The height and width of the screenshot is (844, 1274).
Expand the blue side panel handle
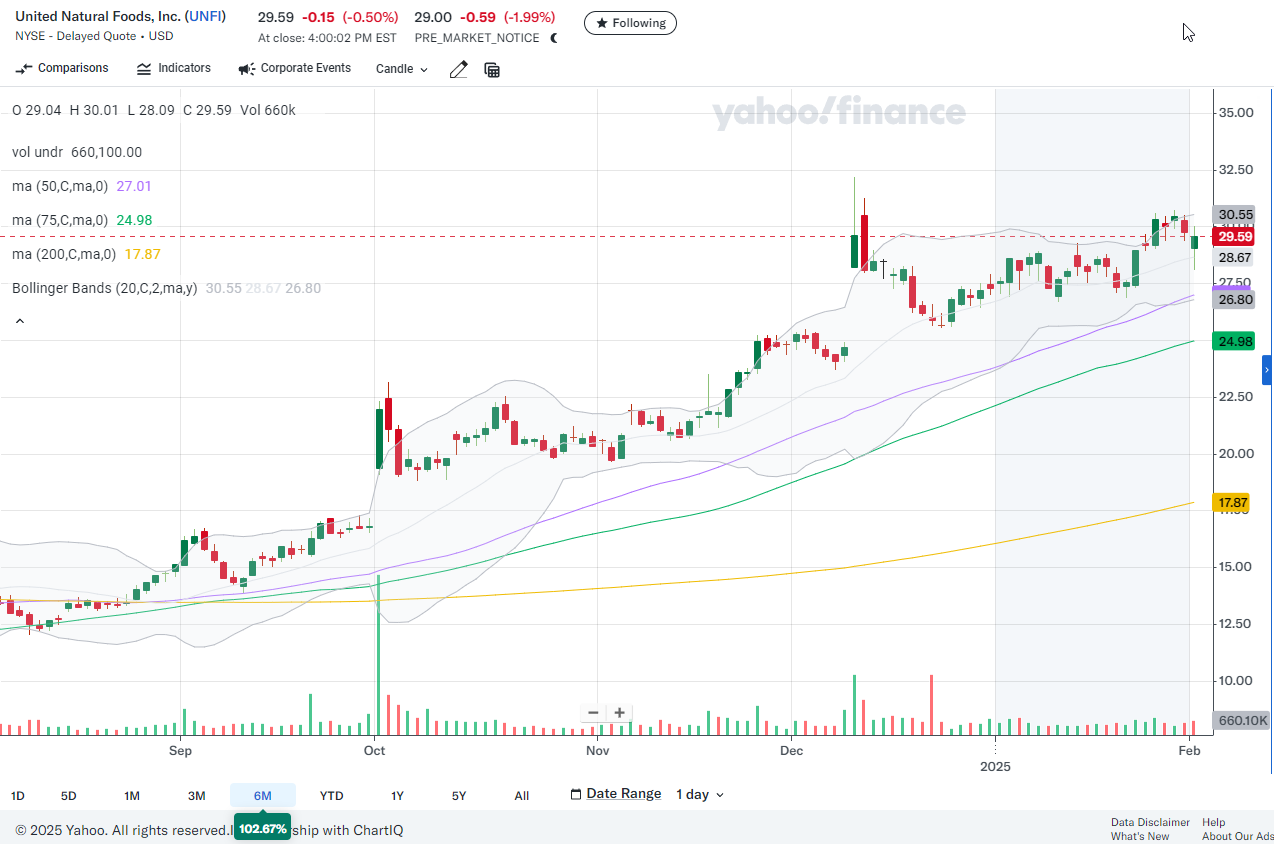1267,370
